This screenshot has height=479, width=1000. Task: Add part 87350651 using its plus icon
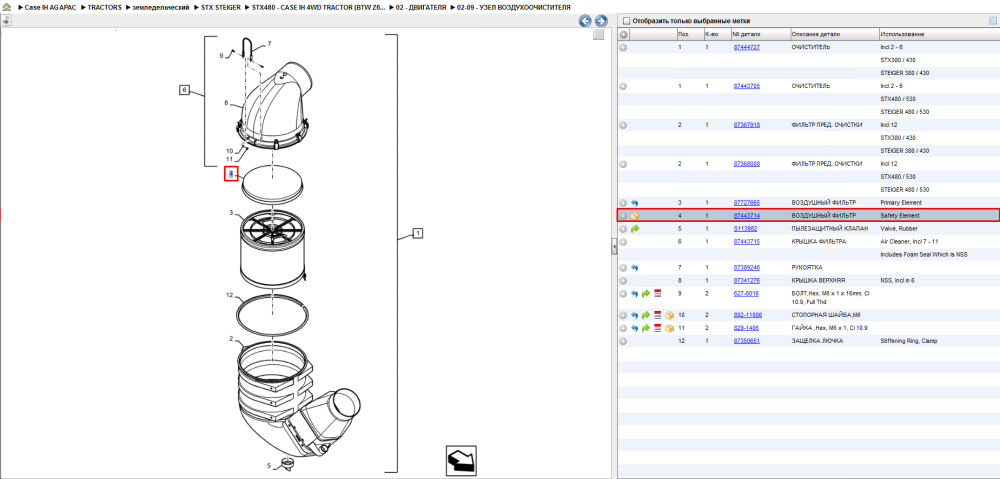pos(624,341)
